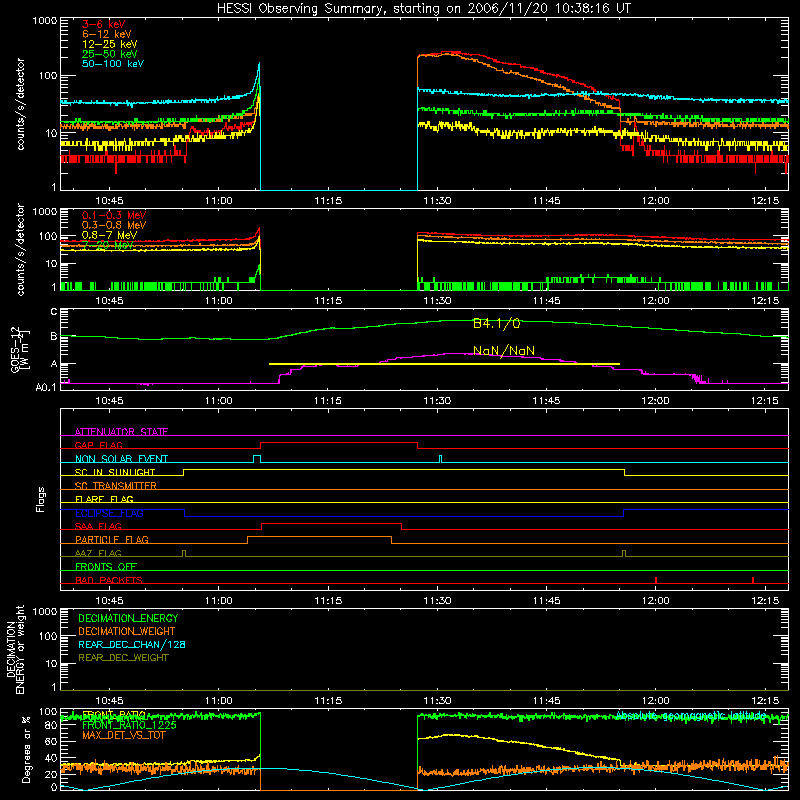This screenshot has width=800, height=800.
Task: Select the DECIMATION_ENERGY legend label
Action: click(x=128, y=618)
